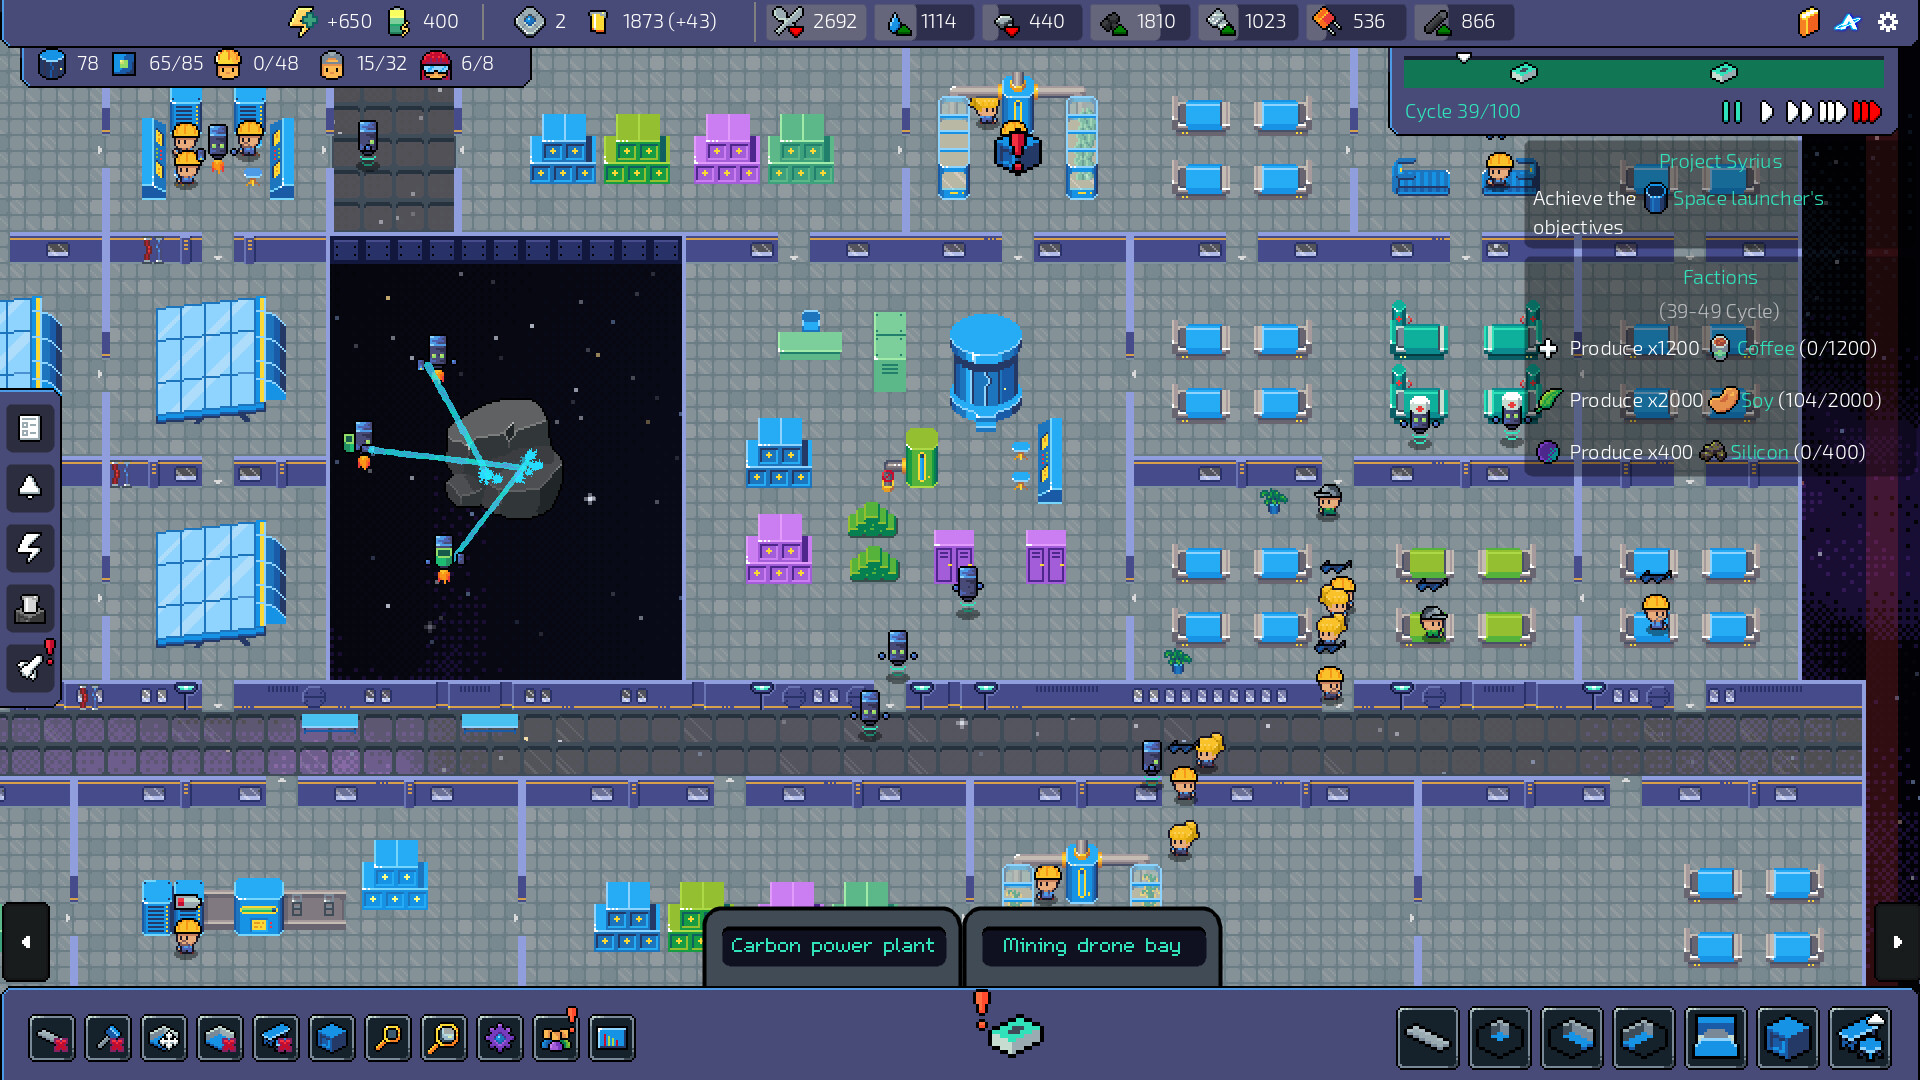Open the crew management panel
This screenshot has height=1080, width=1920.
click(556, 1038)
